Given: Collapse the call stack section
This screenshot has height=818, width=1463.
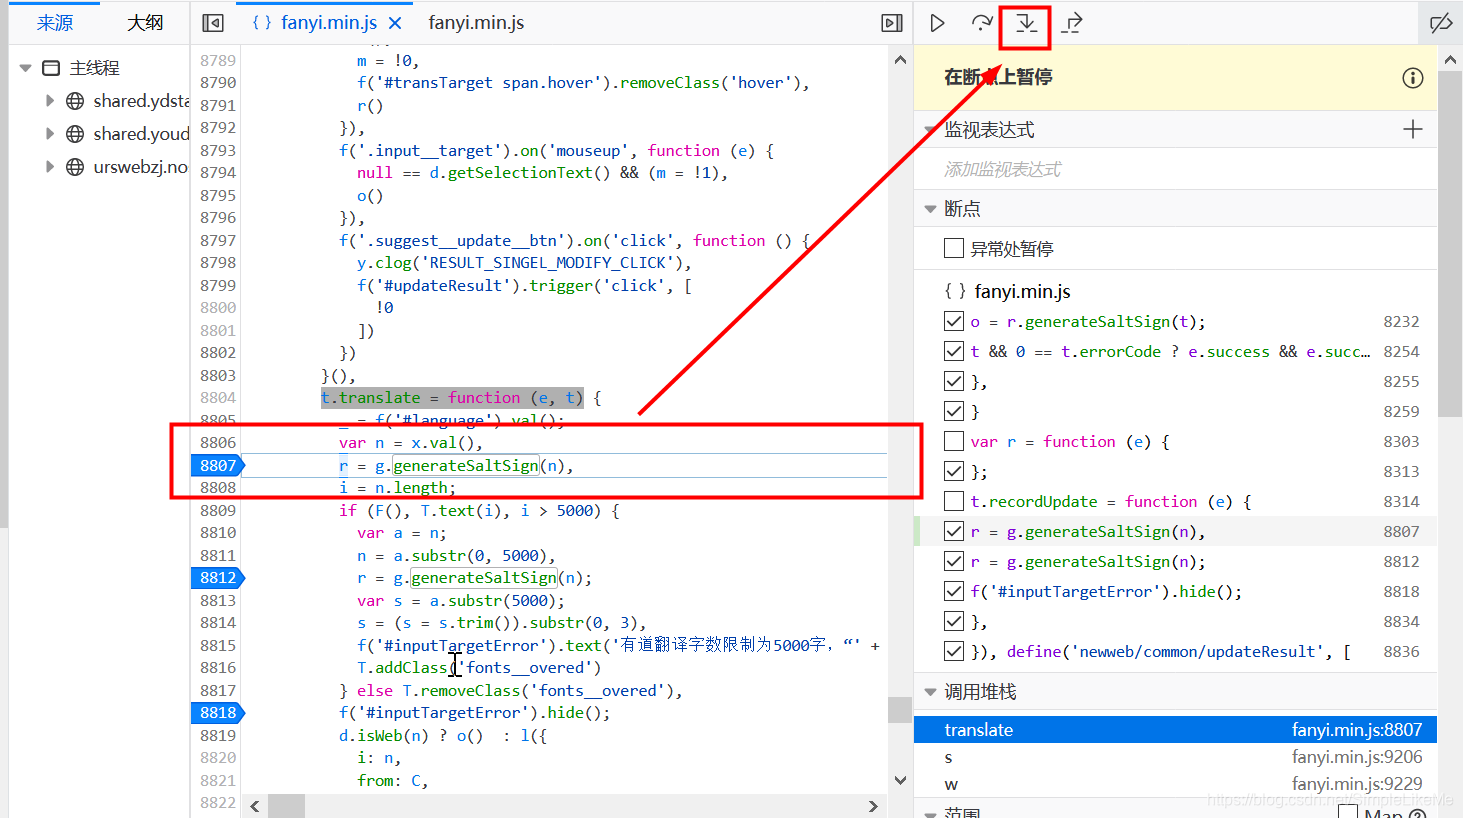Looking at the screenshot, I should pyautogui.click(x=931, y=692).
